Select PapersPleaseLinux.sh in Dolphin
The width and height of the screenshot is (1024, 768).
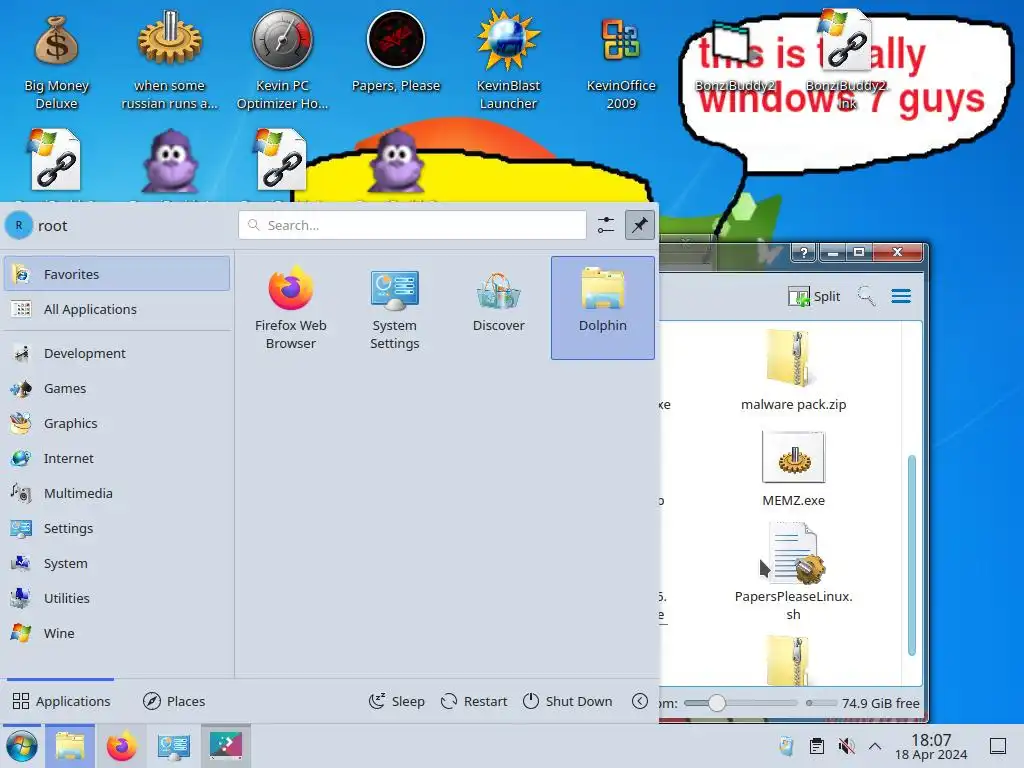(x=793, y=571)
